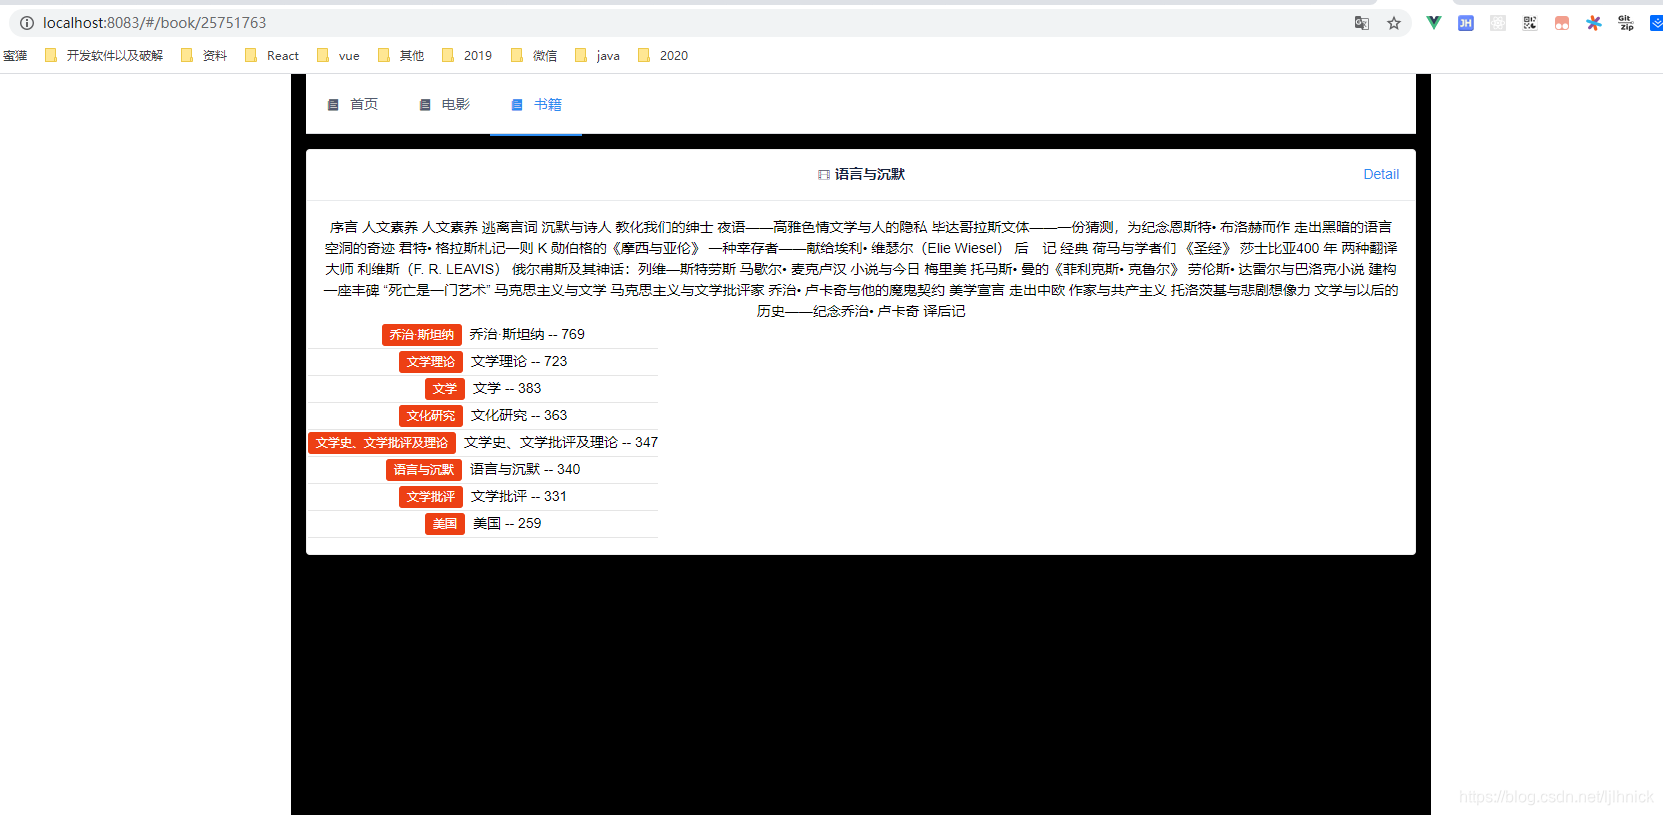Open the 微信 bookmark folder
This screenshot has width=1663, height=815.
tap(534, 56)
